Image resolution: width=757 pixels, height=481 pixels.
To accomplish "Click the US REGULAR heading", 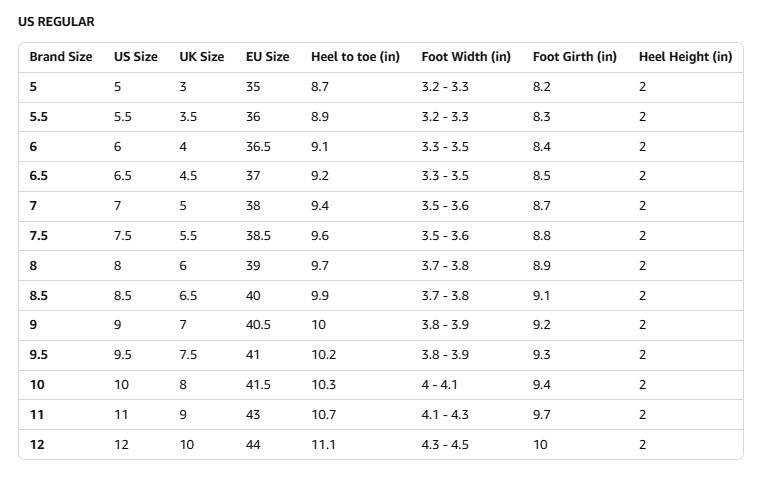I will (56, 22).
